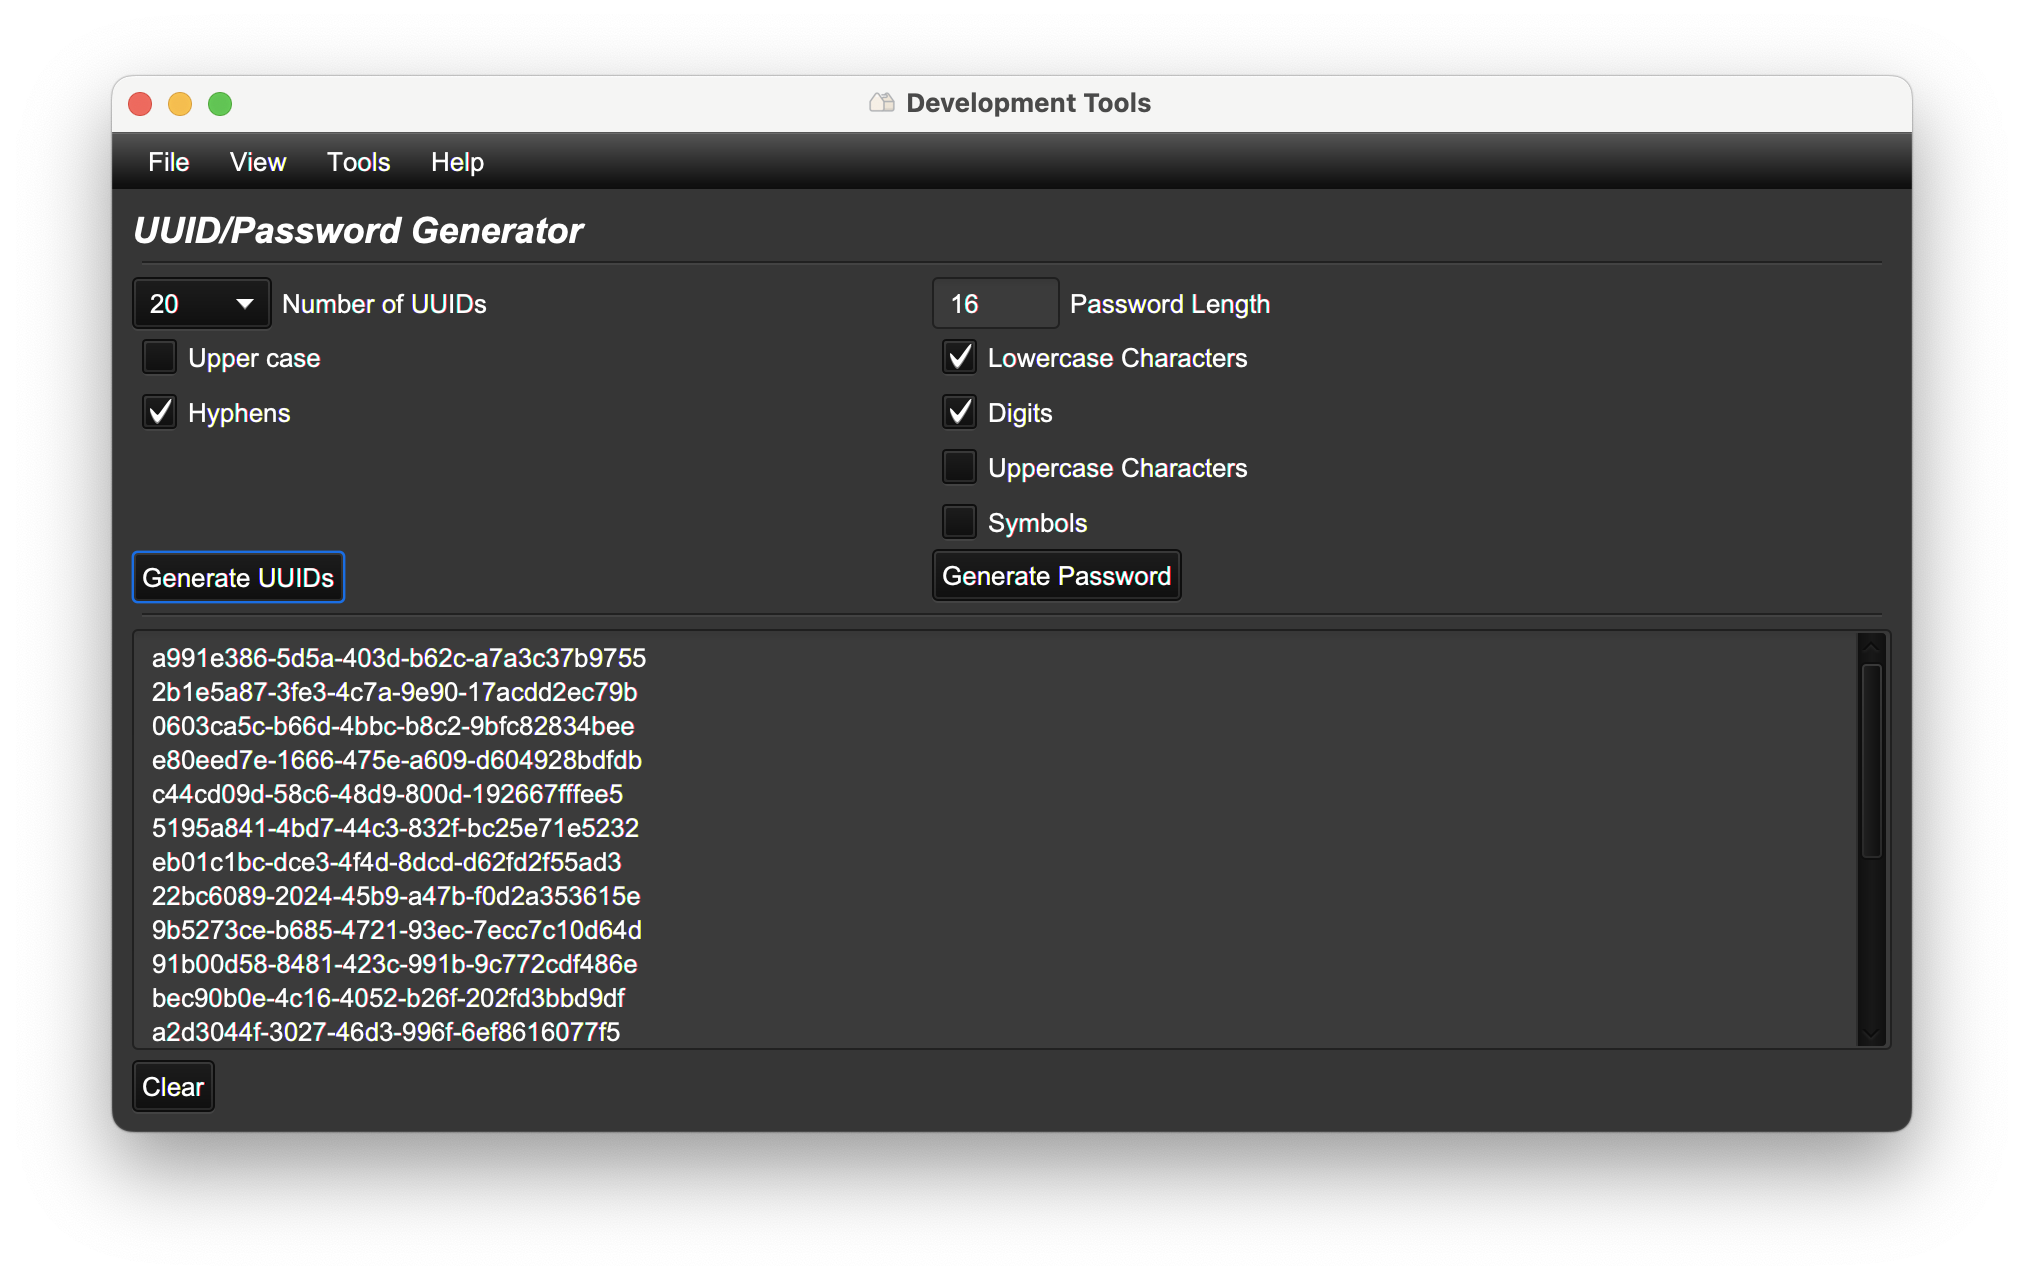Viewport: 2024px width, 1280px height.
Task: Click the Help menu item
Action: coord(457,162)
